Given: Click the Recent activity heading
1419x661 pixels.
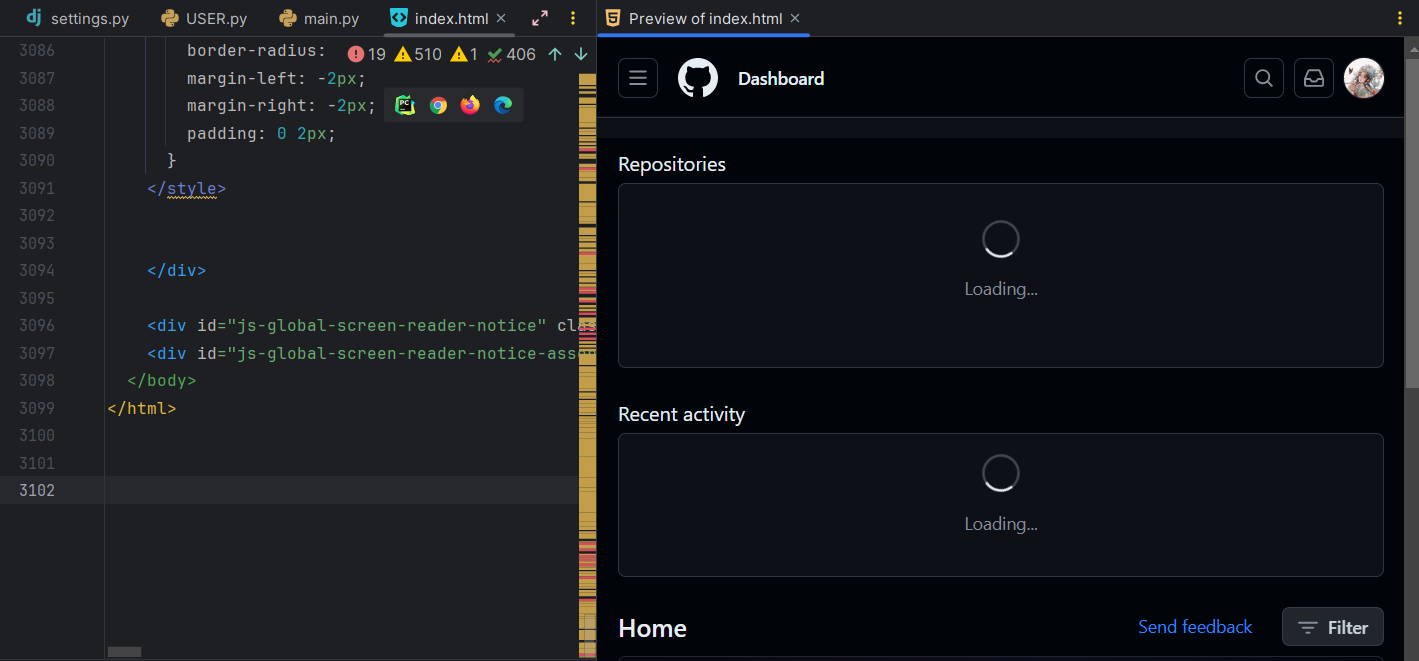Looking at the screenshot, I should coord(682,414).
